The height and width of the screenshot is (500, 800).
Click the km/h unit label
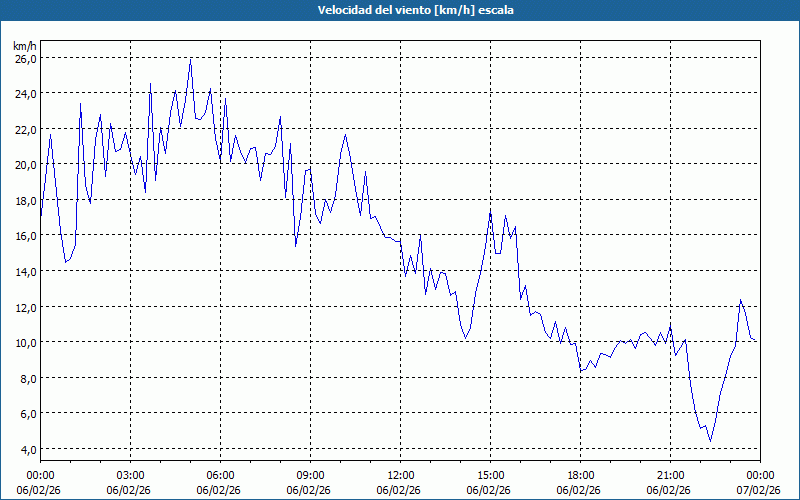(25, 46)
